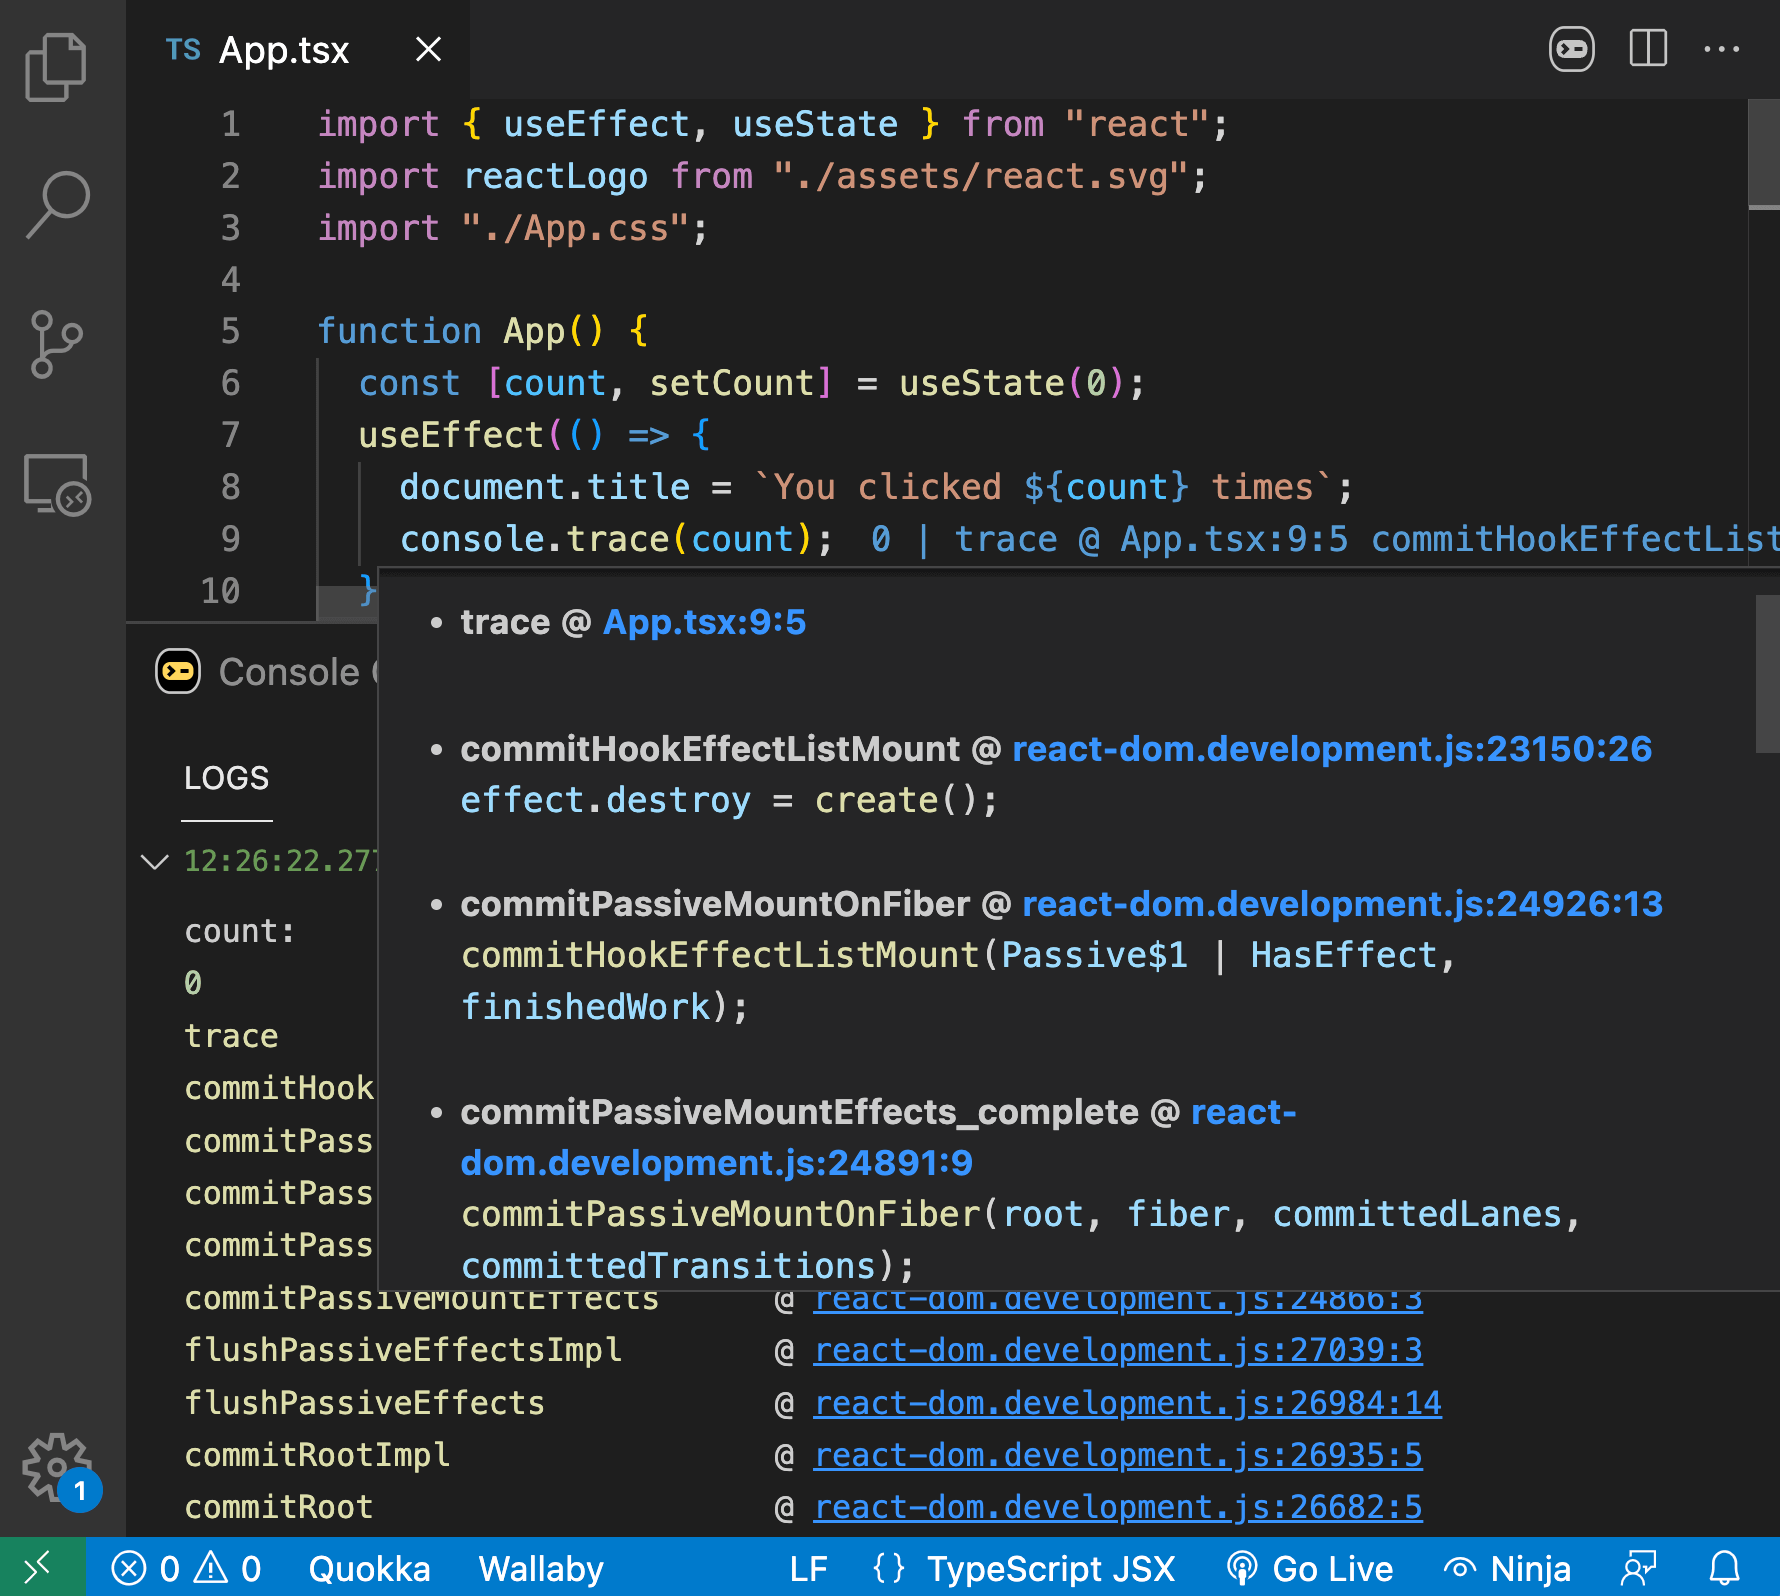Open the Manage gear menu
The width and height of the screenshot is (1780, 1596).
coord(58,1468)
